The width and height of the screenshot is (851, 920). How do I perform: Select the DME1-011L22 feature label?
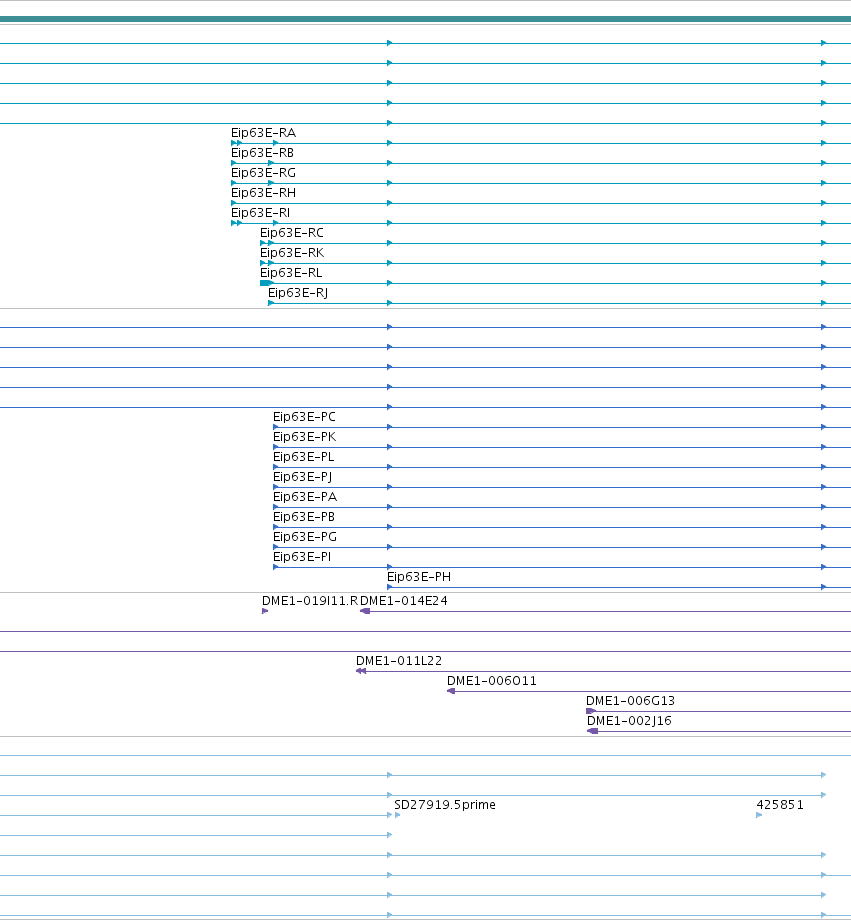tap(399, 661)
